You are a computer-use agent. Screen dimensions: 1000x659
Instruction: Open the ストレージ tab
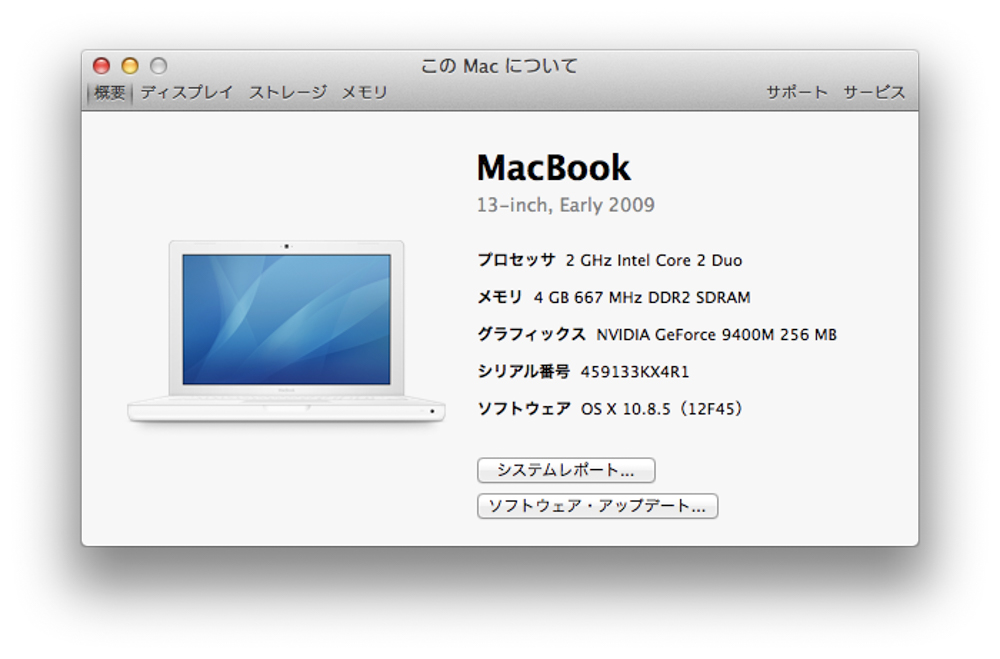[288, 93]
